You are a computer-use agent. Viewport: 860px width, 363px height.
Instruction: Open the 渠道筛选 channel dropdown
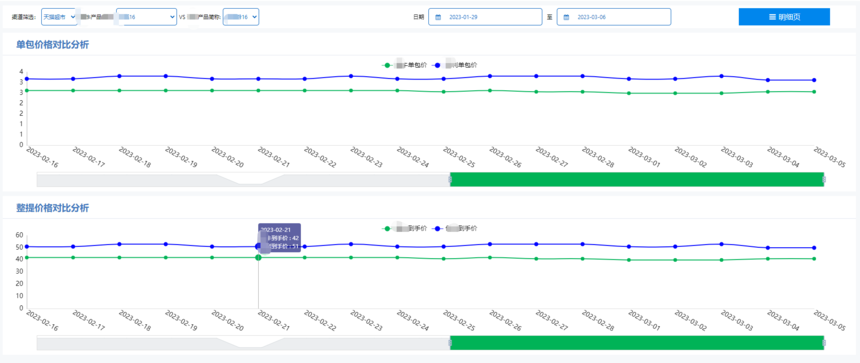pos(59,17)
